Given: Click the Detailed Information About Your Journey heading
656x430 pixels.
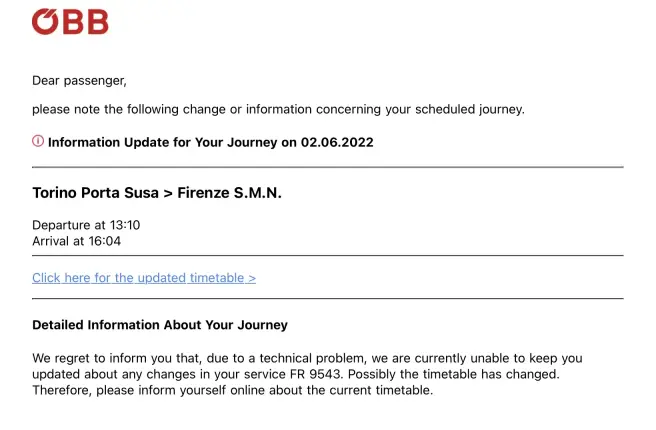Looking at the screenshot, I should (x=160, y=325).
